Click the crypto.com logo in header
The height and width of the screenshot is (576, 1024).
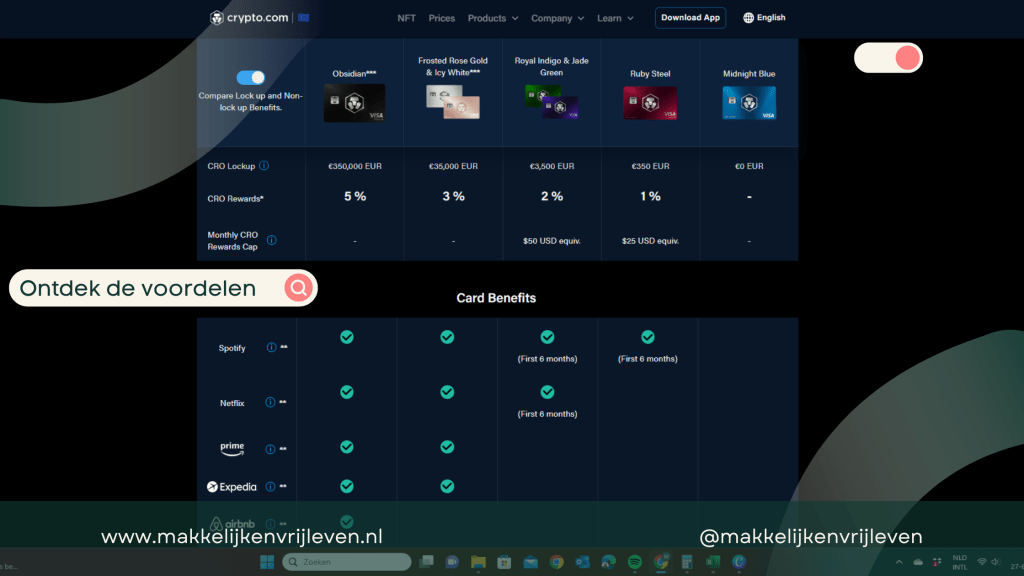click(x=248, y=18)
